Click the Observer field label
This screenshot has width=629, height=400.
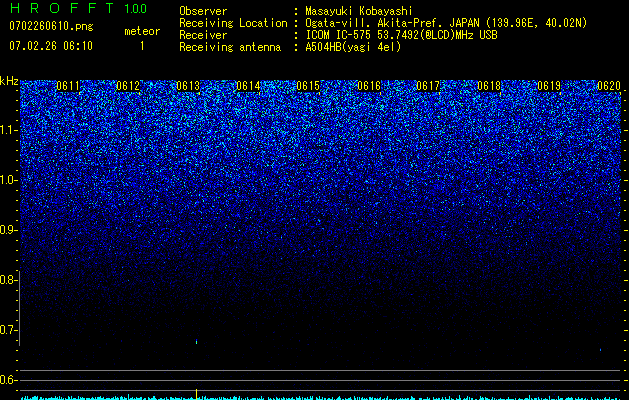point(203,11)
